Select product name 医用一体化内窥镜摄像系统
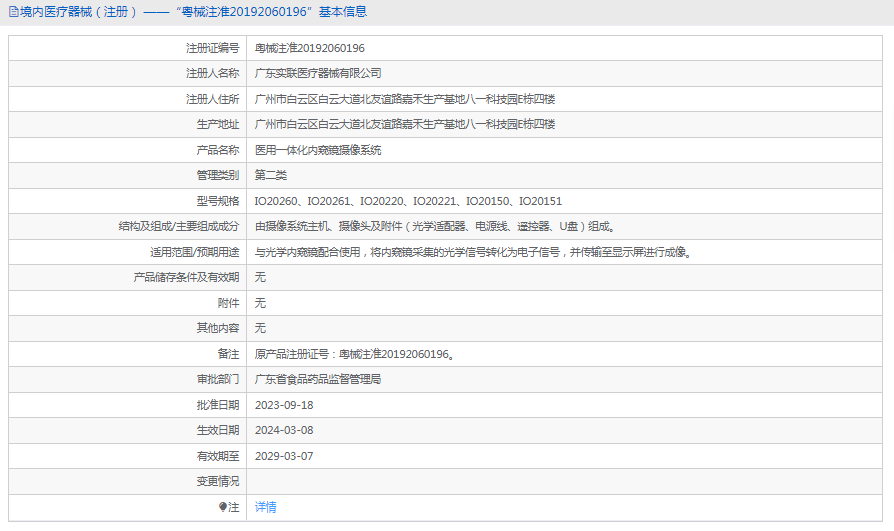Screen dimensions: 894x531 point(318,150)
